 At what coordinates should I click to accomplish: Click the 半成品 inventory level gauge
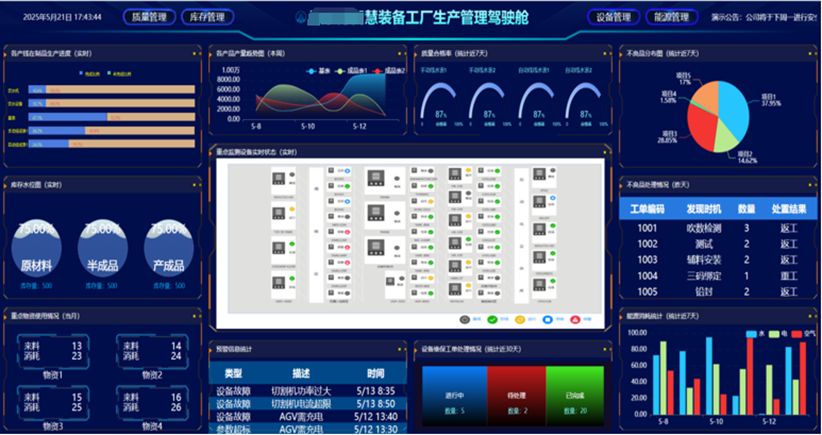105,246
